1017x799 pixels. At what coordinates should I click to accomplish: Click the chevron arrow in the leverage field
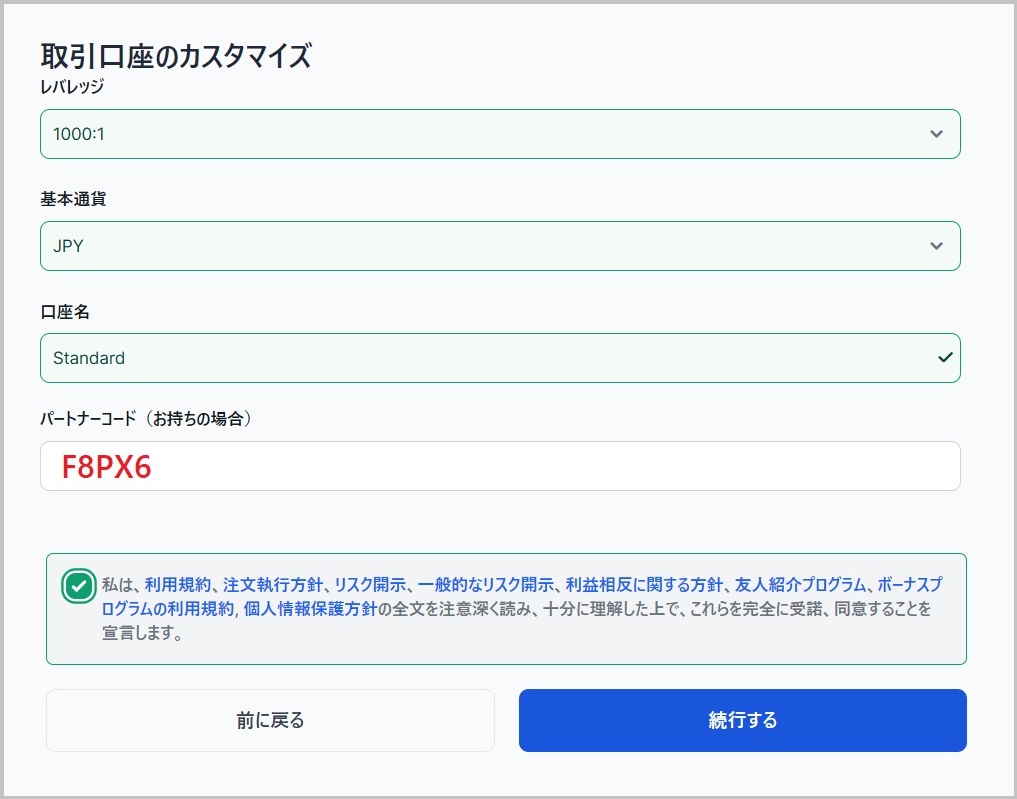(x=935, y=134)
